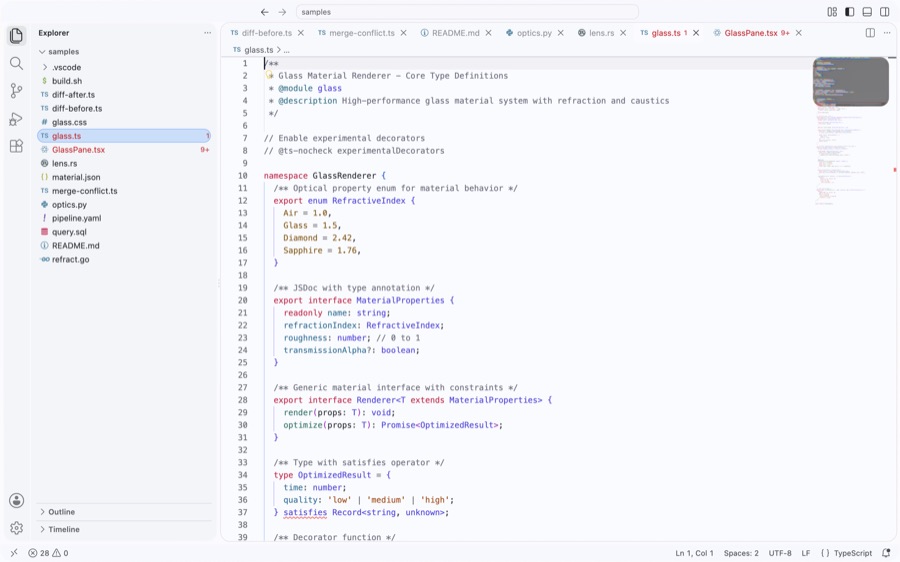Viewport: 900px width, 562px height.
Task: Click the samples search box in title bar
Action: pyautogui.click(x=467, y=11)
